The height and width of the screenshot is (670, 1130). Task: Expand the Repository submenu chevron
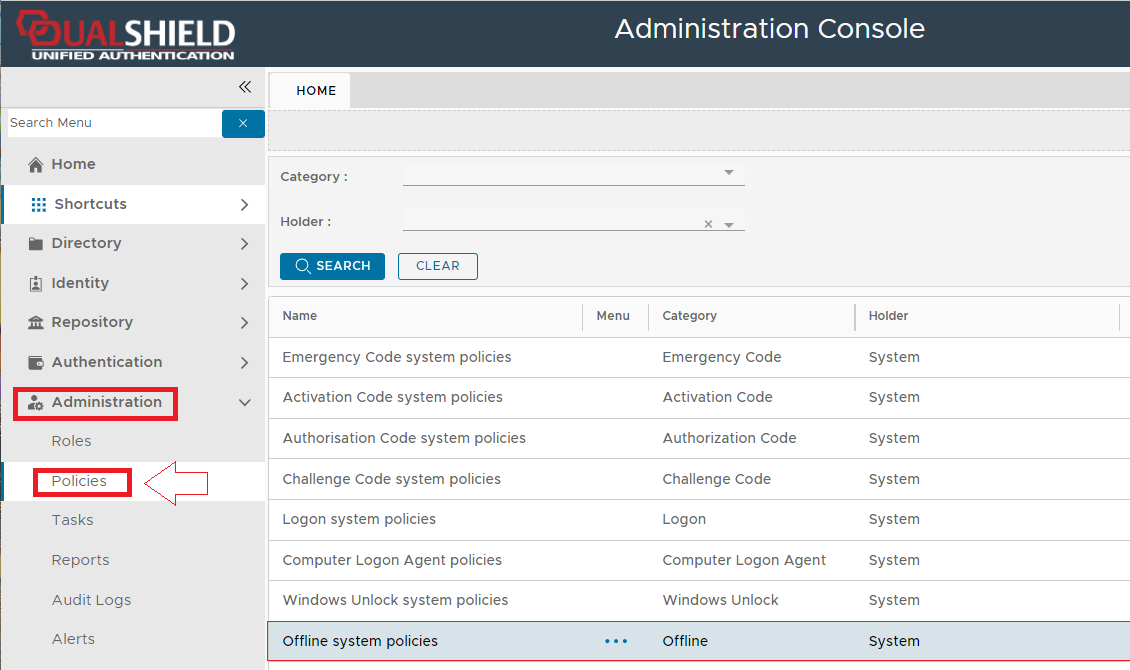pos(245,322)
